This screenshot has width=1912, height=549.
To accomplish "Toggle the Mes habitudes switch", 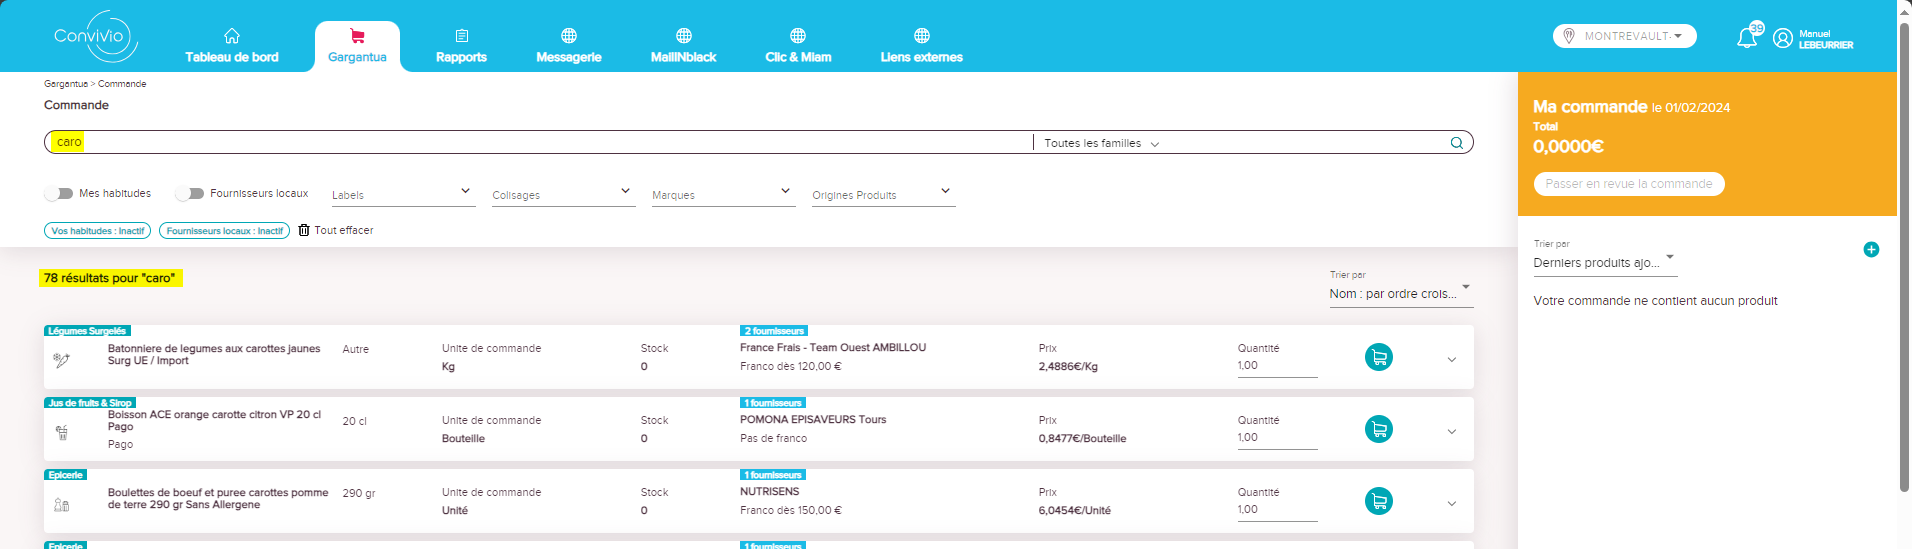I will tap(59, 193).
